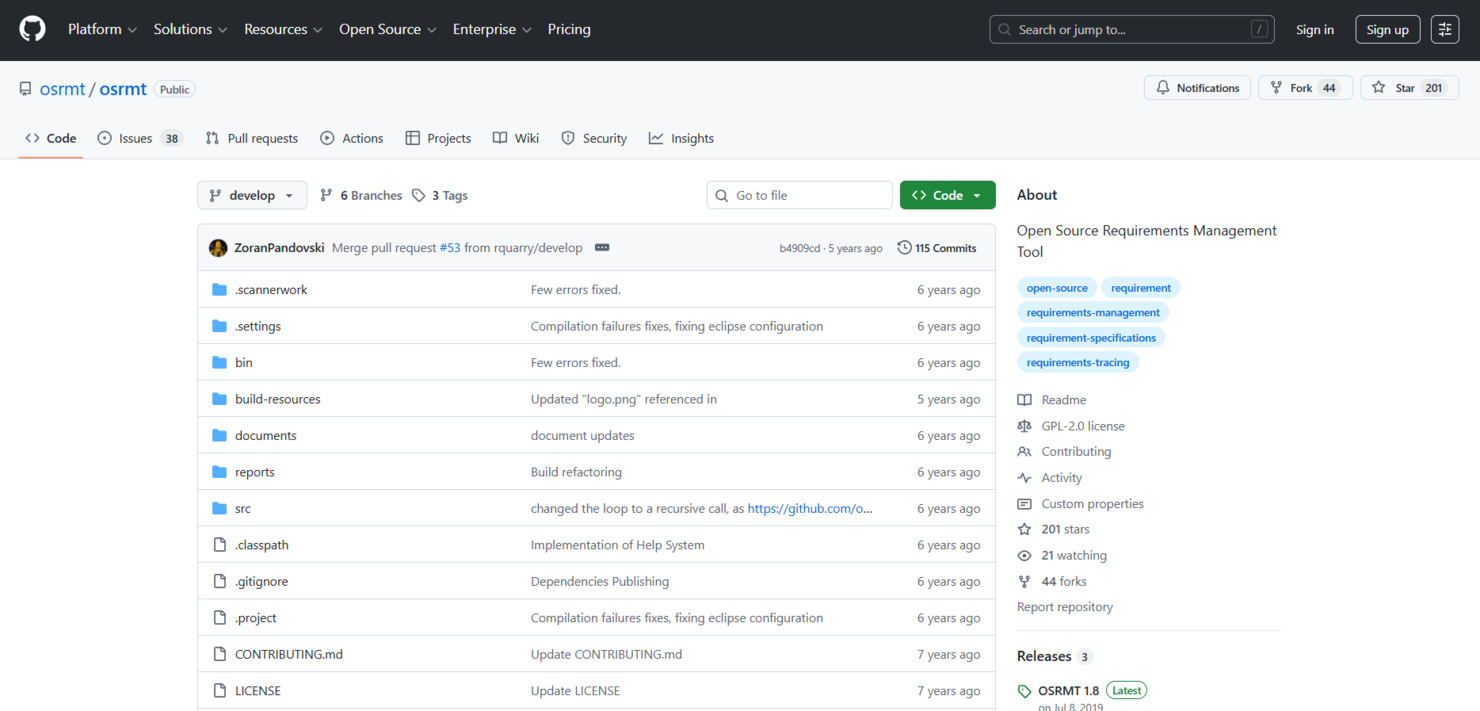This screenshot has height=711, width=1480.
Task: Open the Open Source dropdown menu
Action: pos(387,30)
